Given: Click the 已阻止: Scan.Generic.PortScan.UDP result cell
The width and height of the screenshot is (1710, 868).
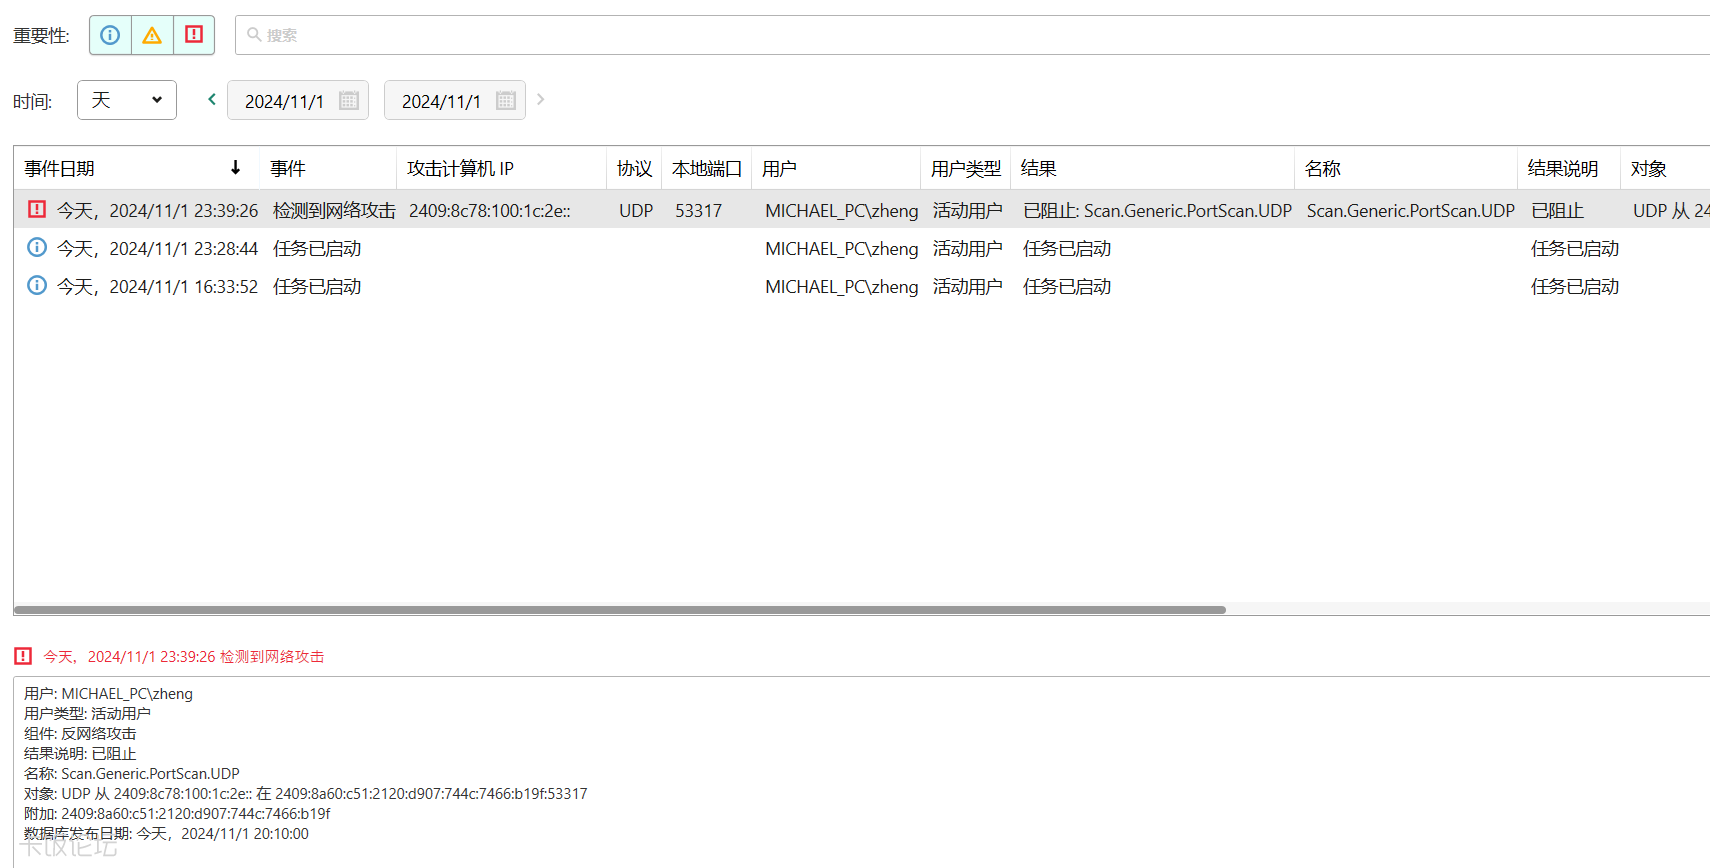Looking at the screenshot, I should 1157,210.
